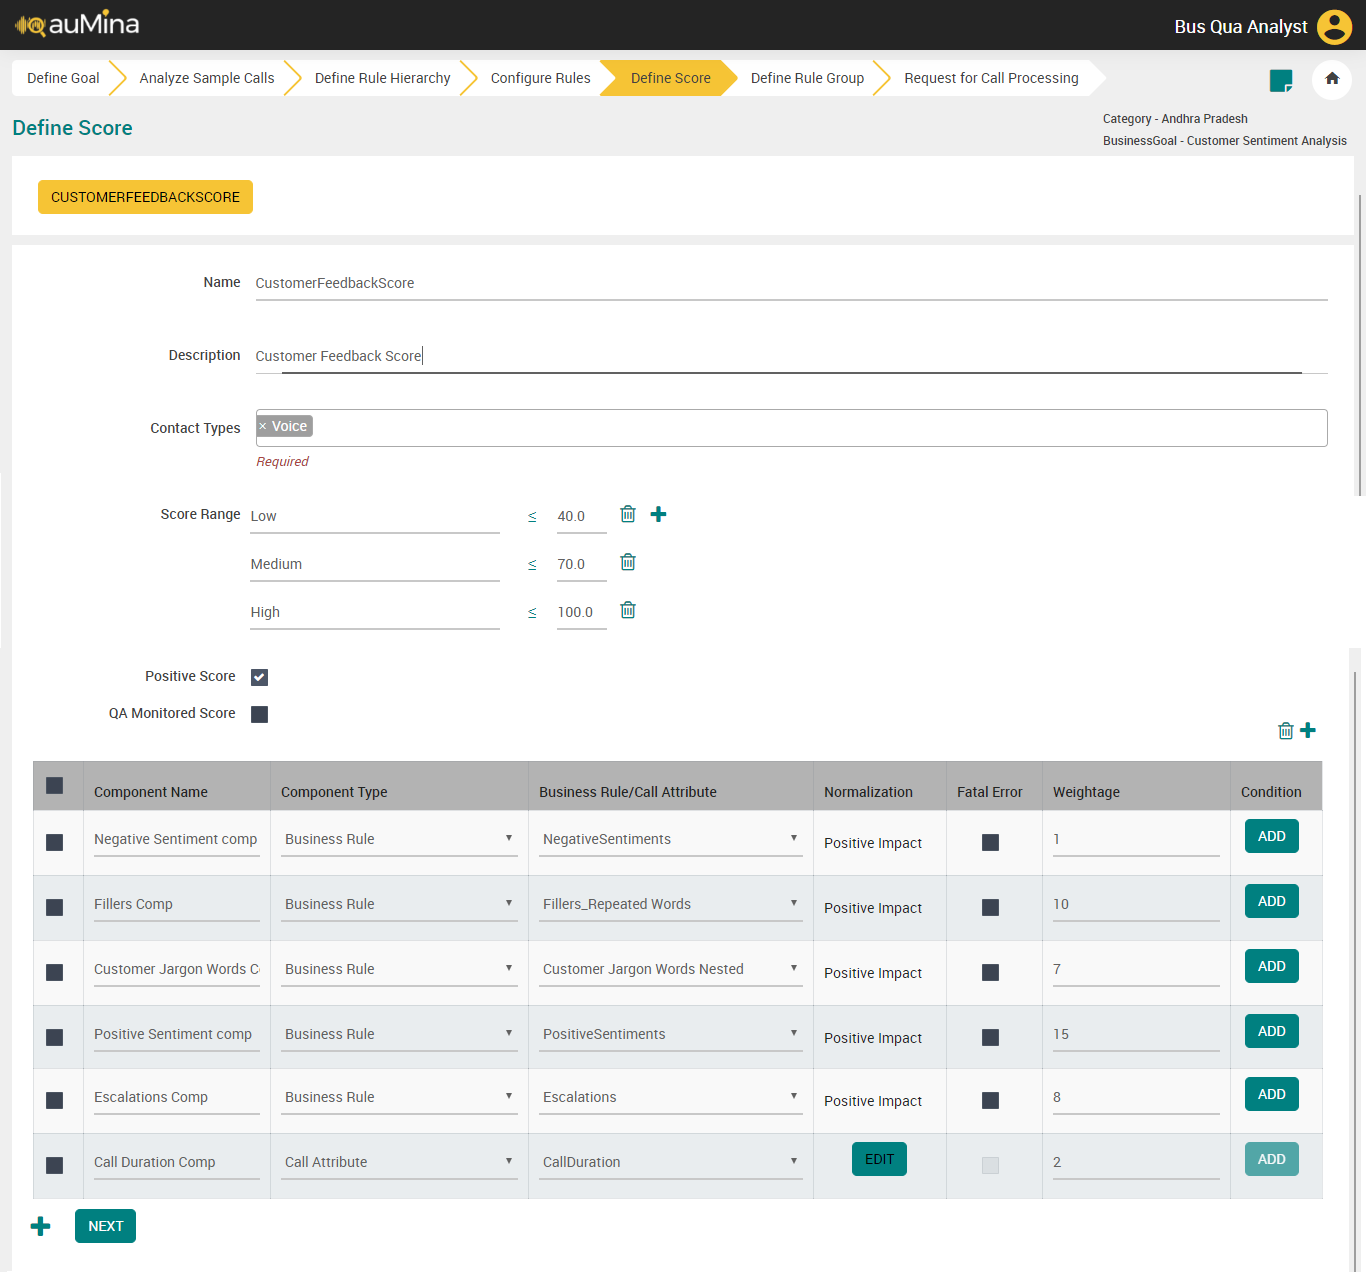Open the teal sticky note icon
This screenshot has height=1272, width=1366.
(x=1281, y=80)
